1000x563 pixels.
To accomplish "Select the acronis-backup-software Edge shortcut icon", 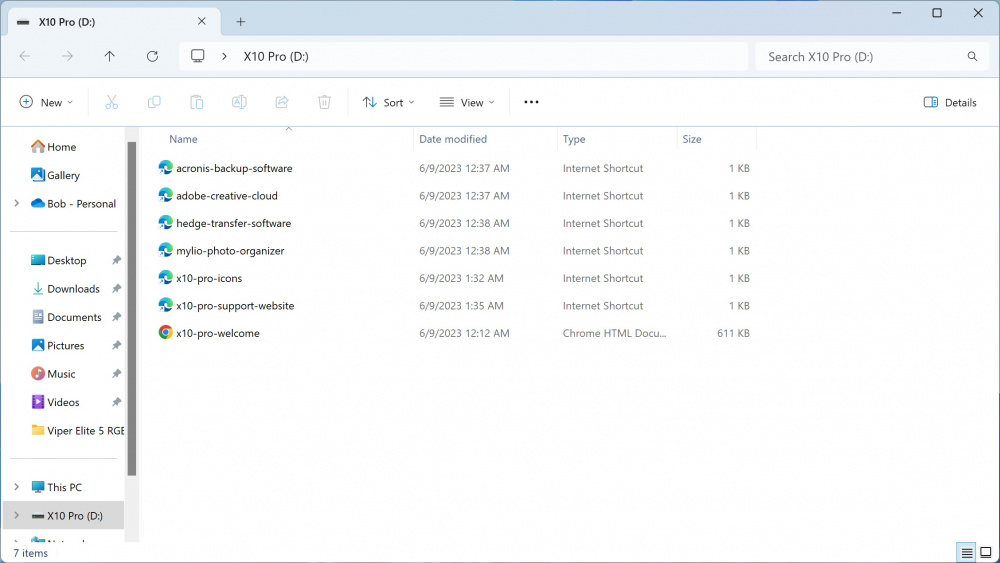I will [x=165, y=168].
